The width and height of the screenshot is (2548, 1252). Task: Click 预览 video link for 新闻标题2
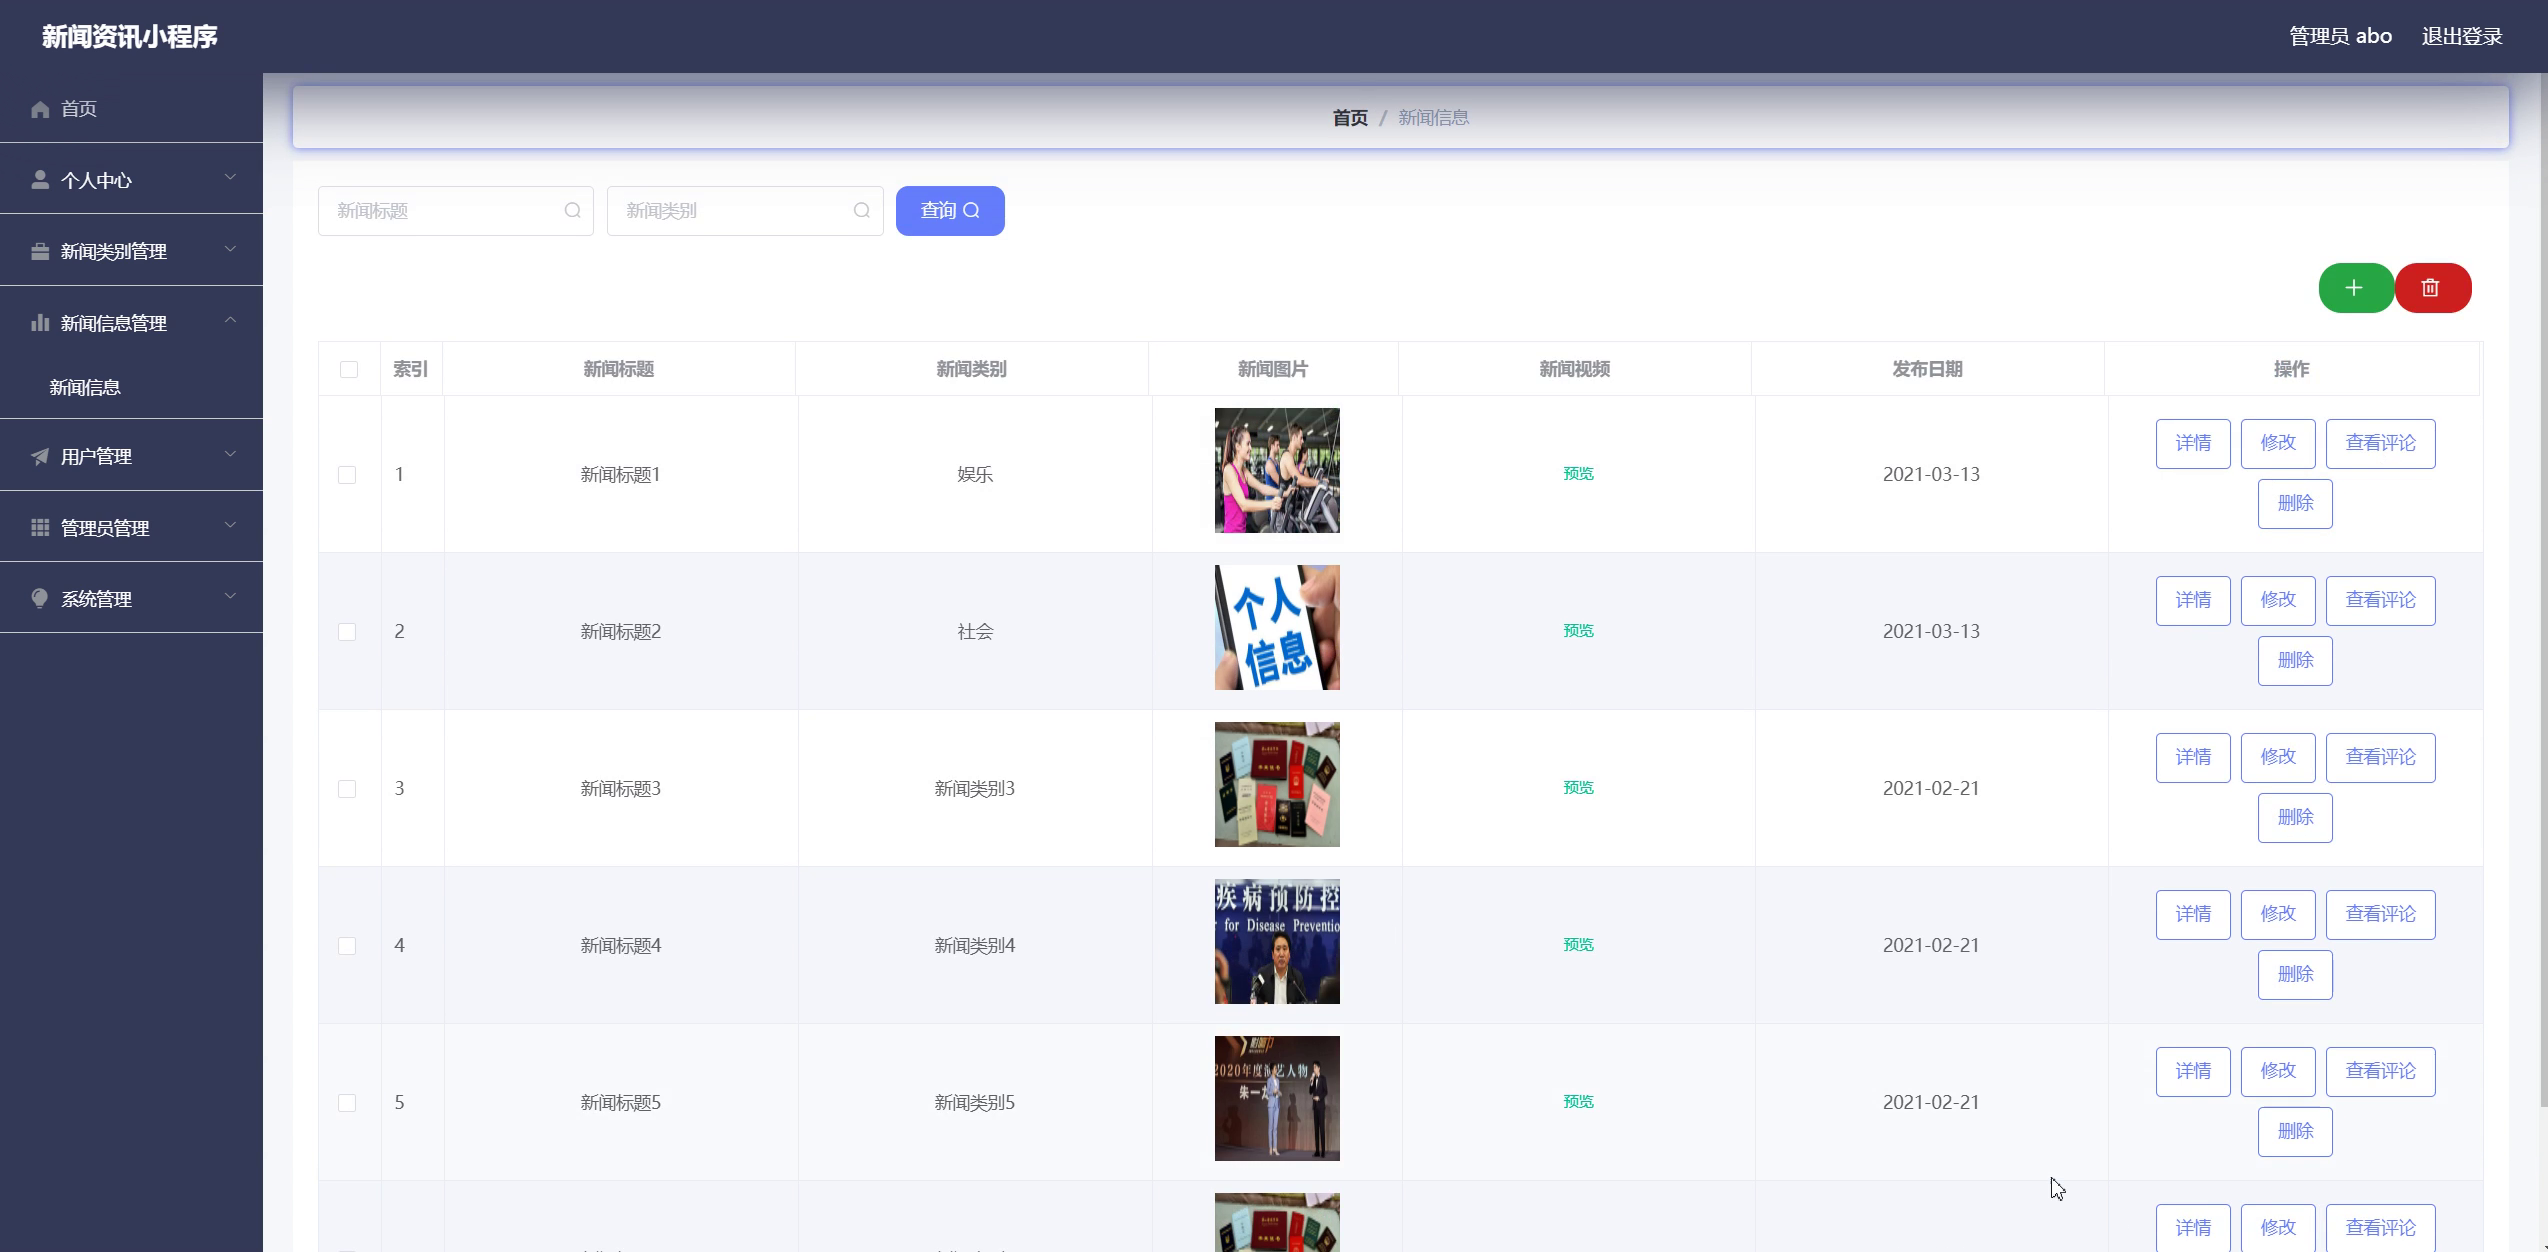click(1578, 631)
